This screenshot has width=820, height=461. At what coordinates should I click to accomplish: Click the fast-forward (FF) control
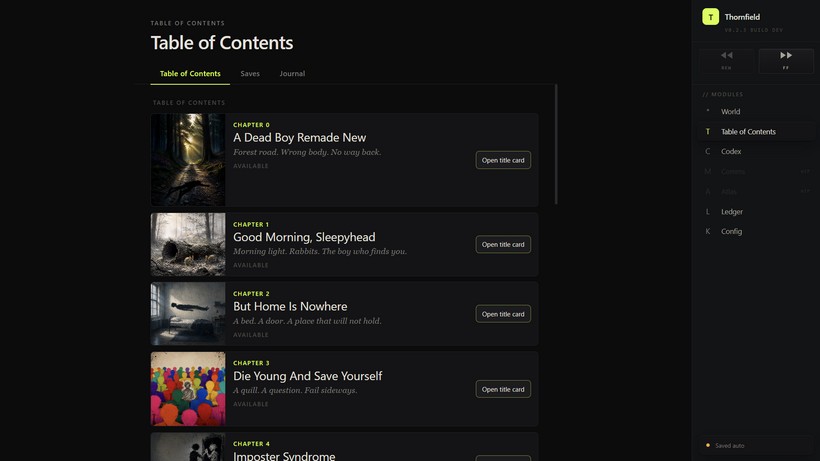coord(785,61)
